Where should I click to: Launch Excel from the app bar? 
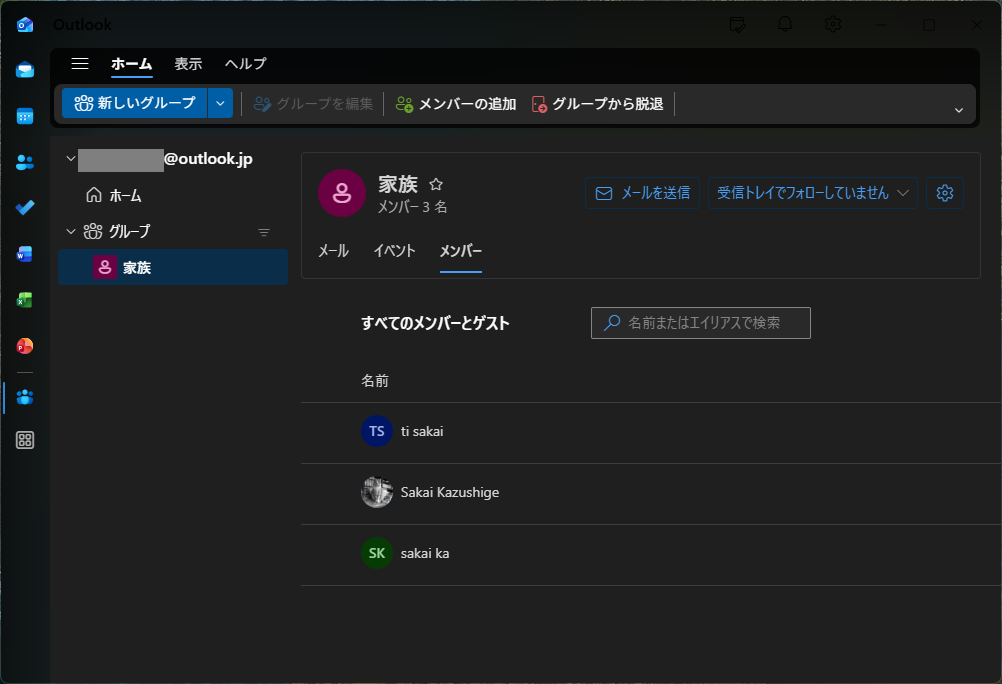coord(25,300)
